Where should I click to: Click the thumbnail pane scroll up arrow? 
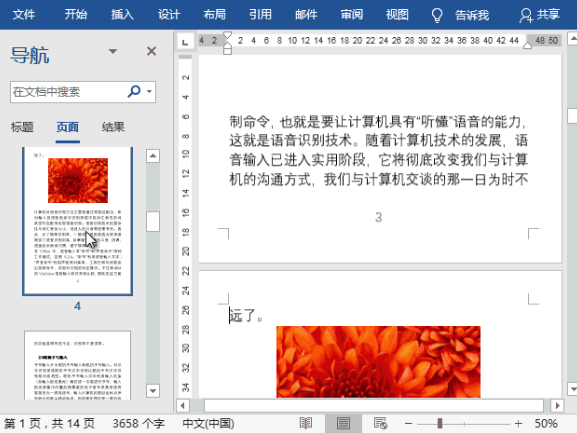(153, 156)
